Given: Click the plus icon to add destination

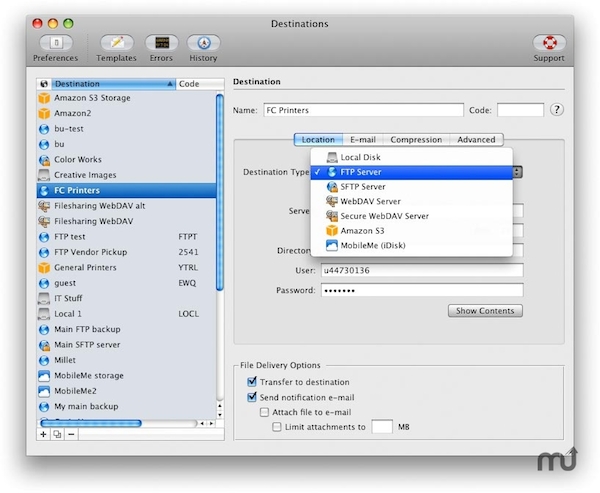Looking at the screenshot, I should point(43,434).
